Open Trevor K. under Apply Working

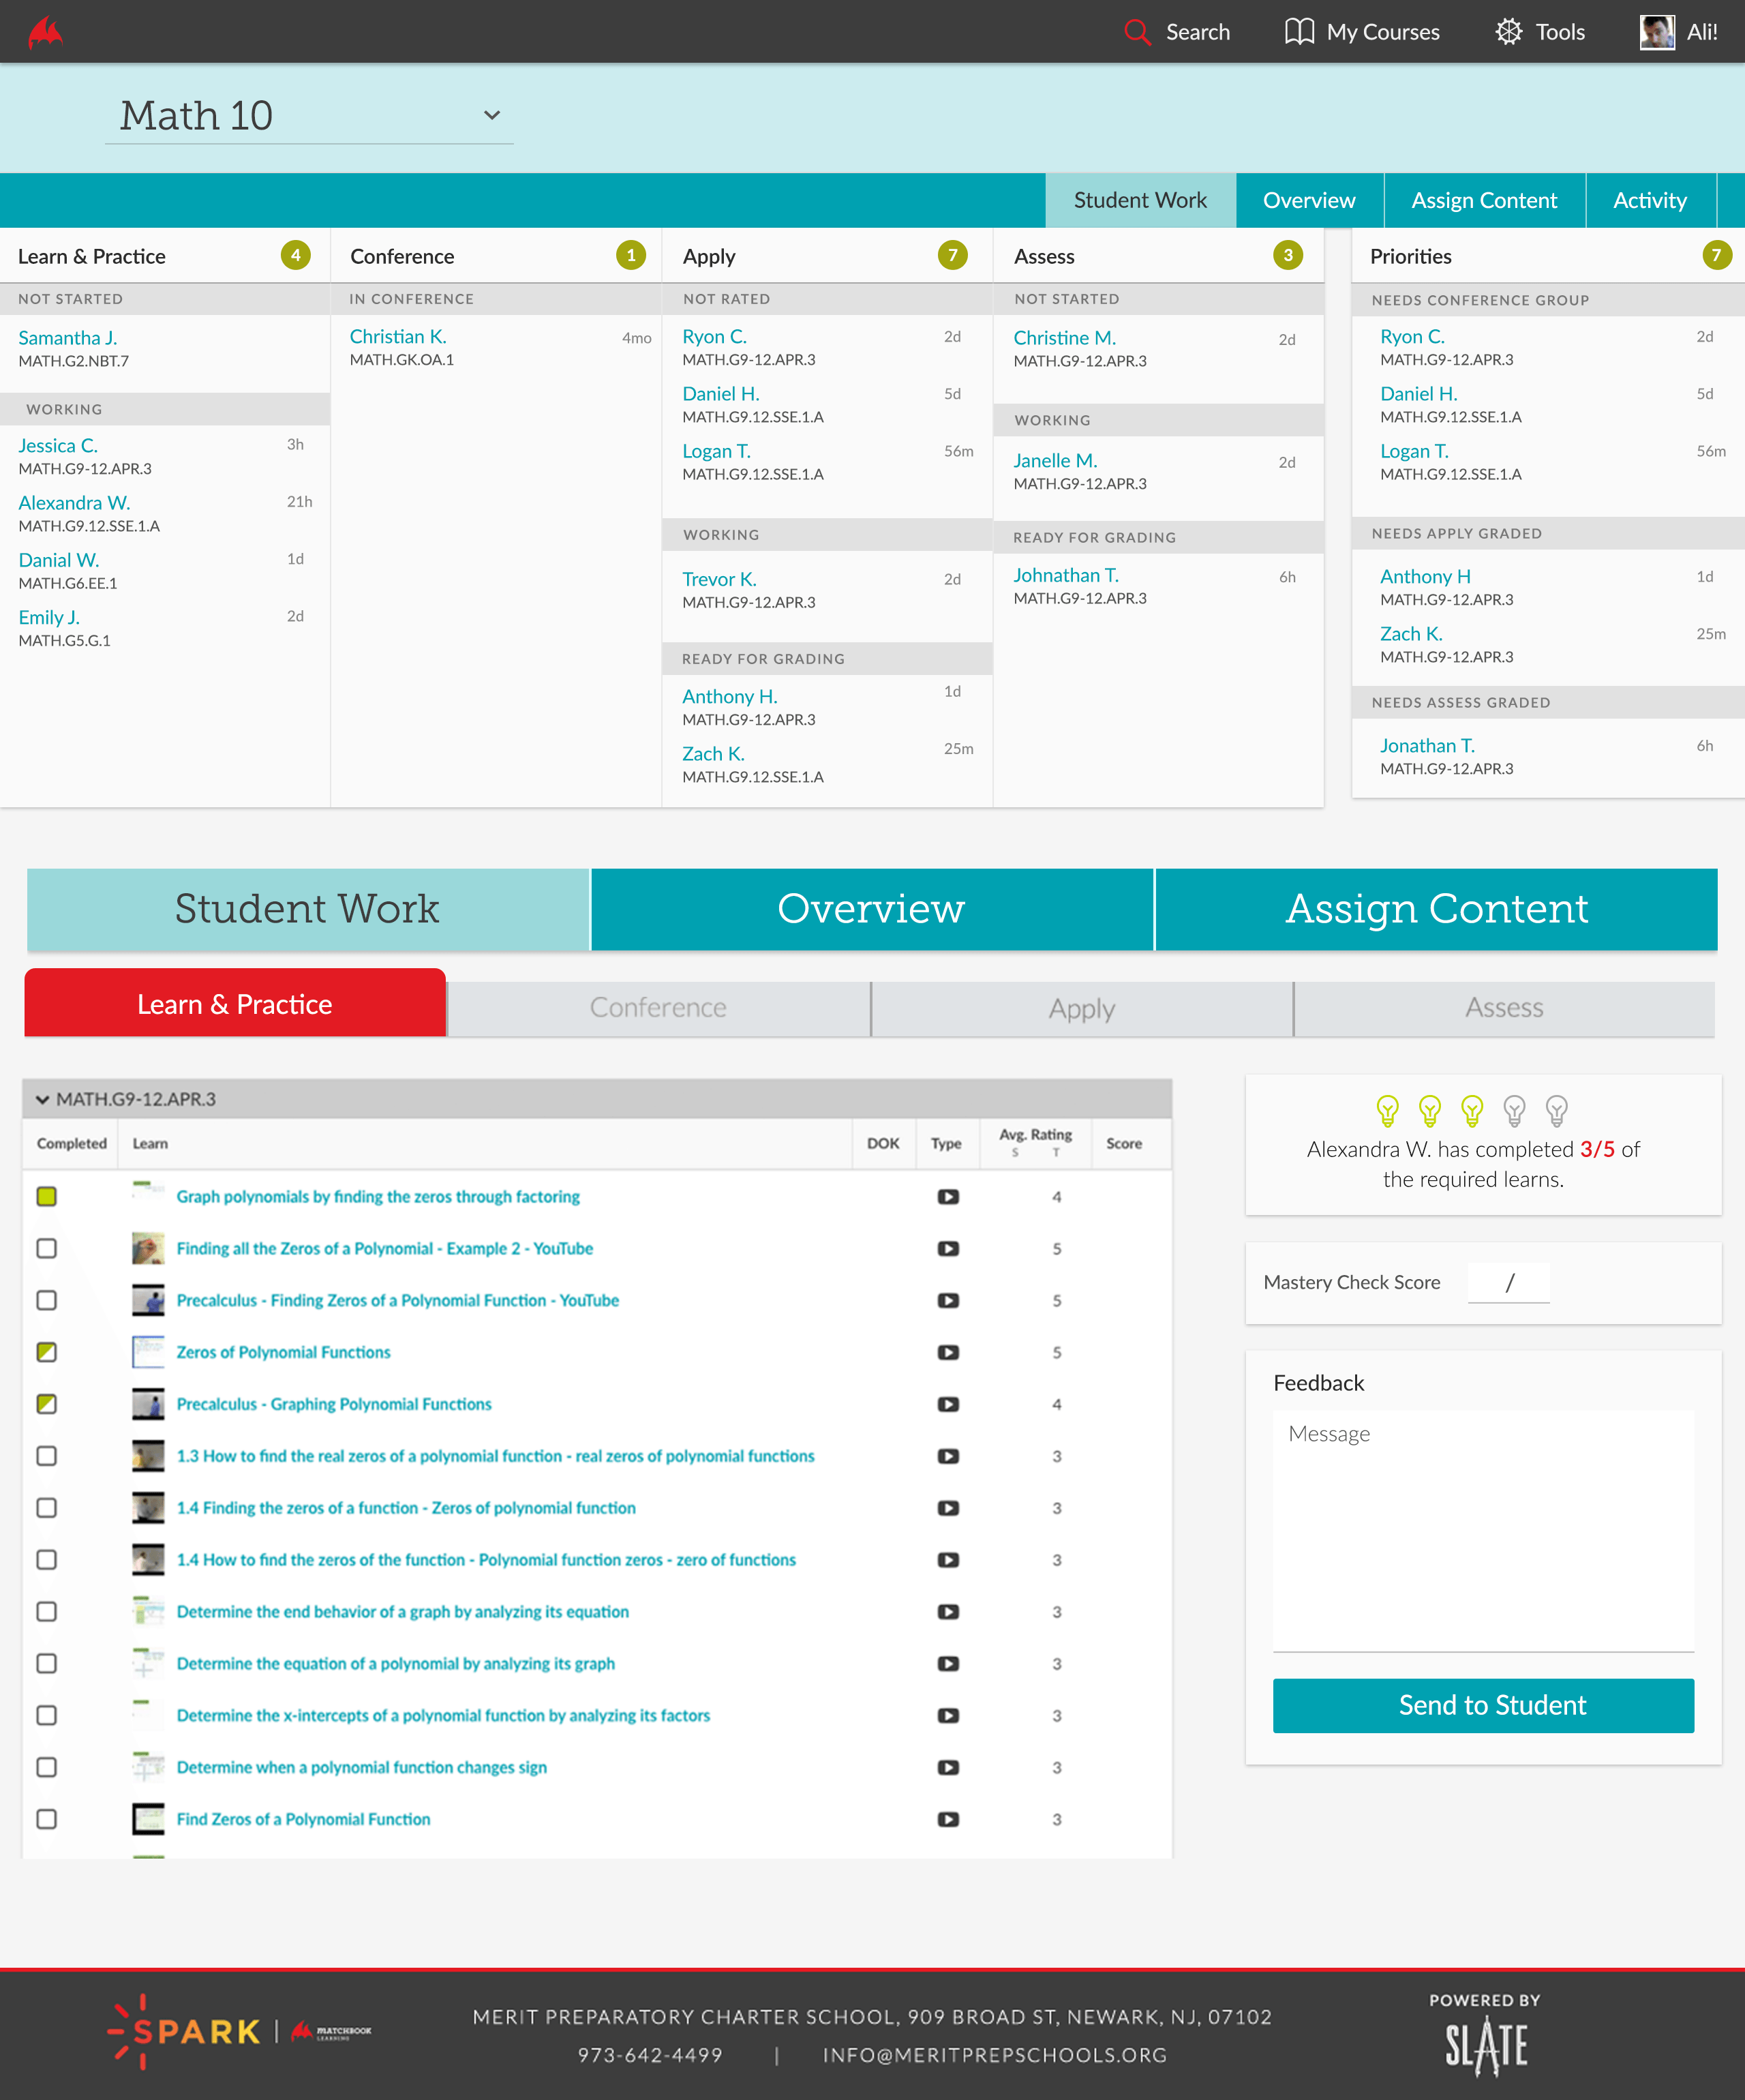click(719, 580)
